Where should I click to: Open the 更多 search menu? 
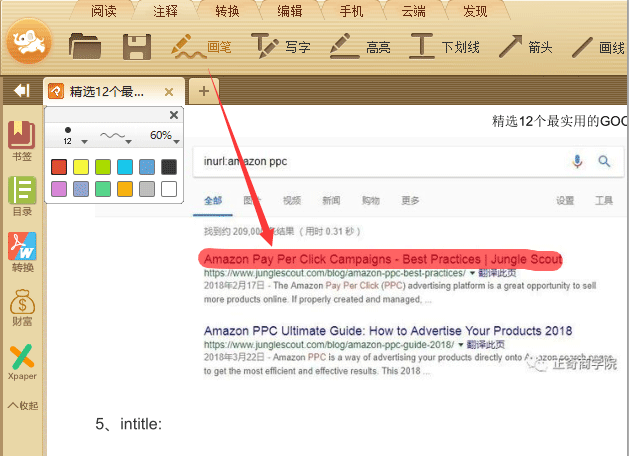pyautogui.click(x=410, y=200)
